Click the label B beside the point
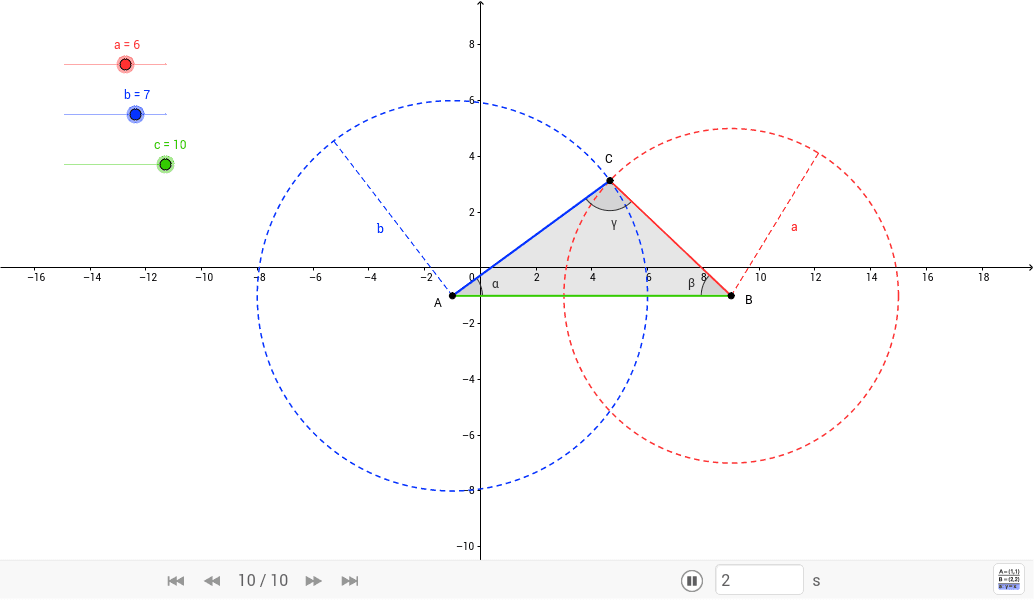The image size is (1035, 600). (x=749, y=300)
